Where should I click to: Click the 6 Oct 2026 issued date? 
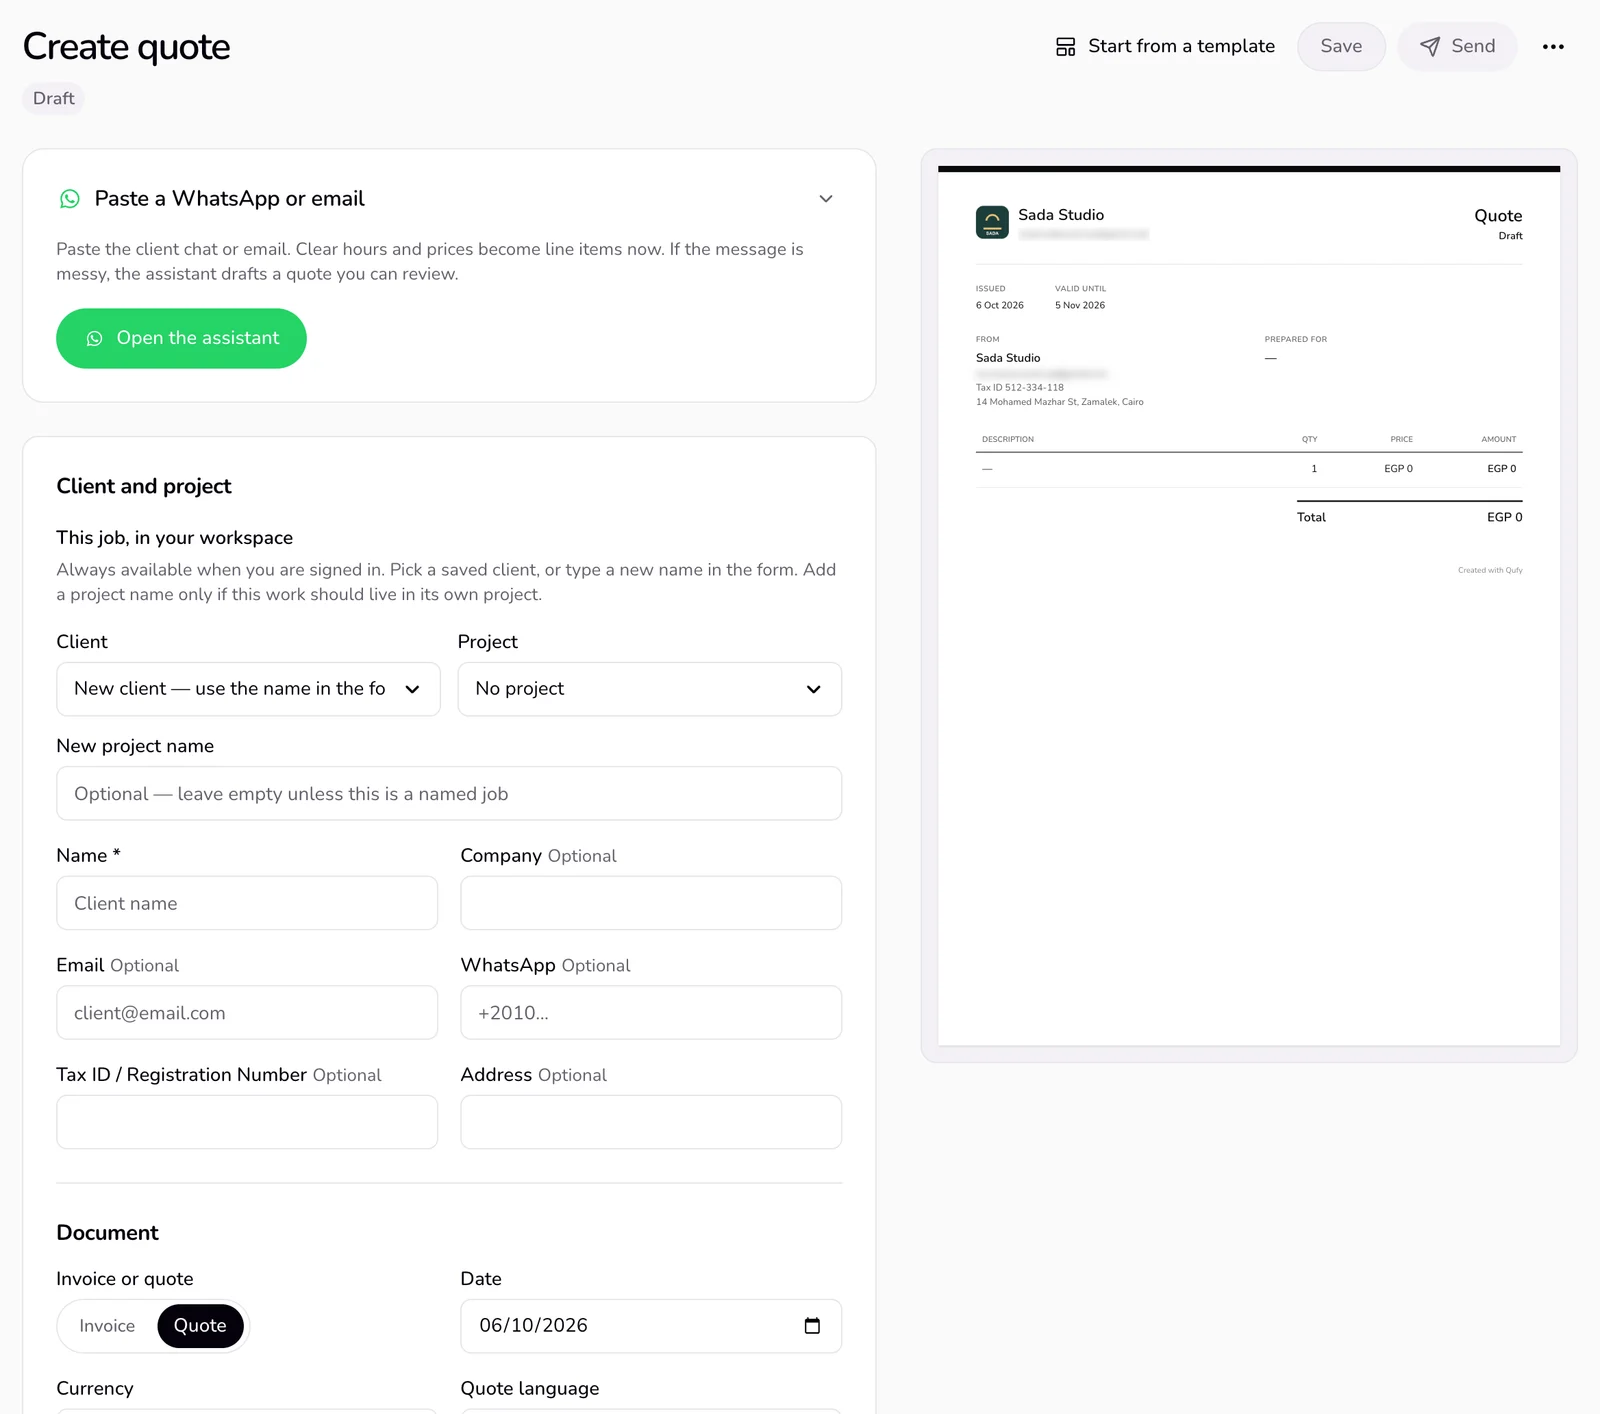point(1000,306)
